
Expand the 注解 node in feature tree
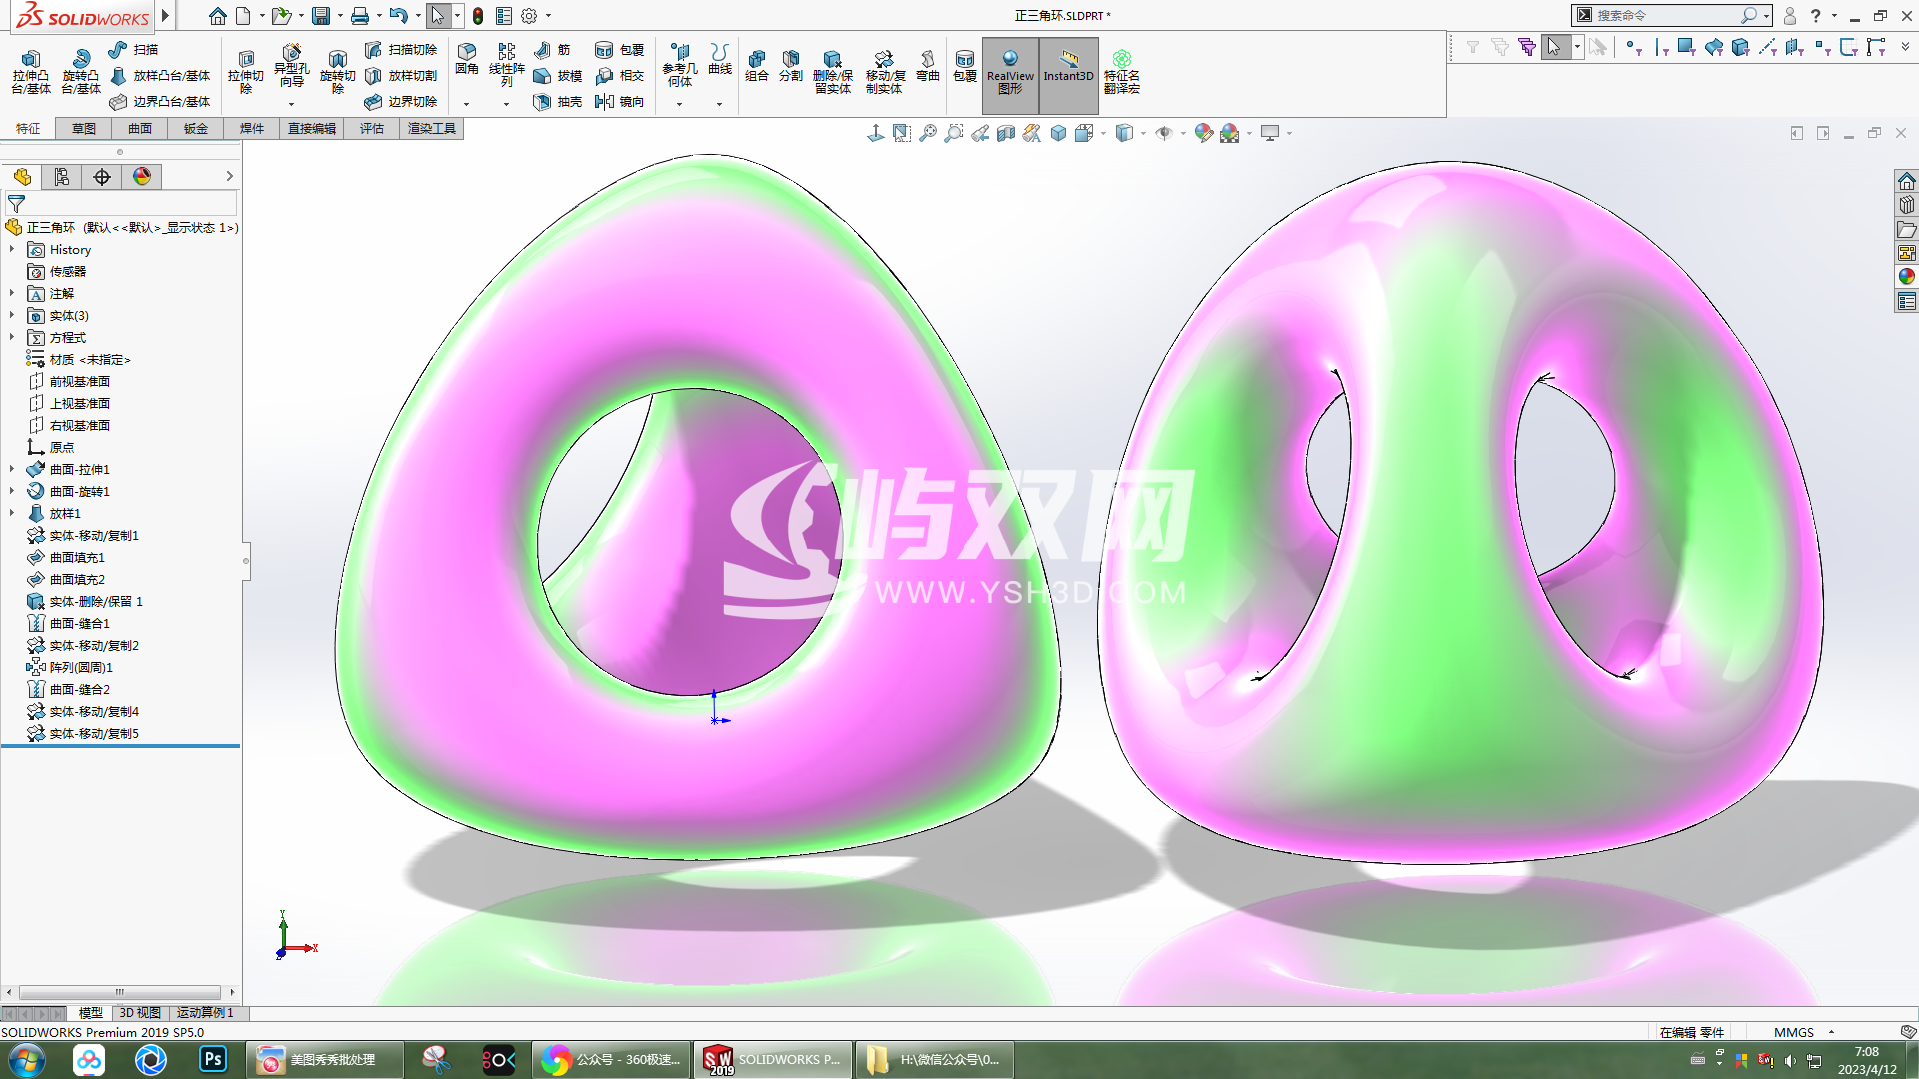coord(12,293)
